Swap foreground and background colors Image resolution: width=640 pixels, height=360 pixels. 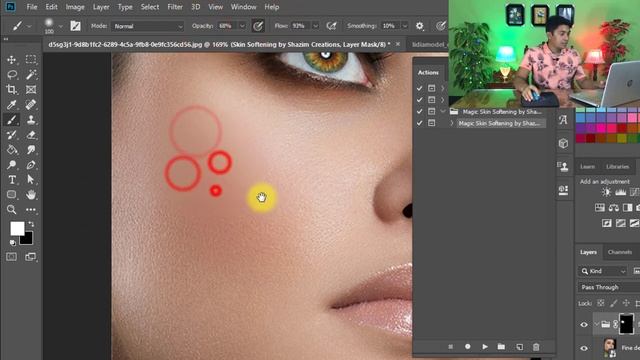click(x=31, y=224)
